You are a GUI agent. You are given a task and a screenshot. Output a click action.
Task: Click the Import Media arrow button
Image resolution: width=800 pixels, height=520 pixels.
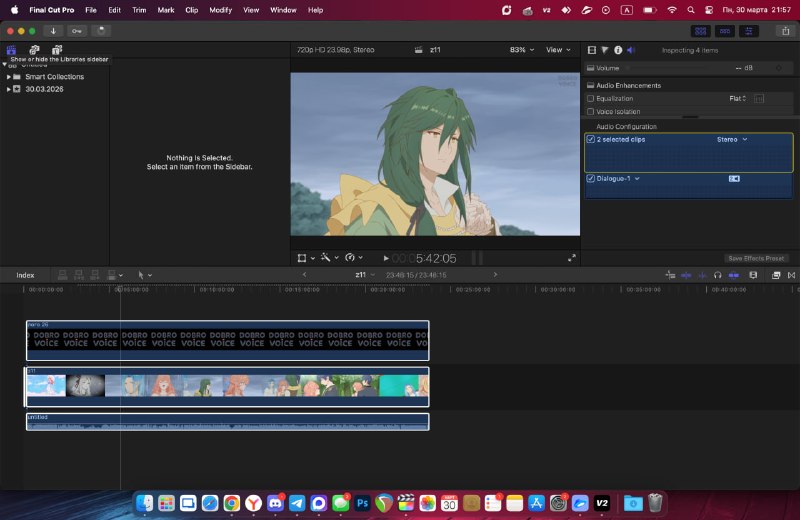pyautogui.click(x=53, y=31)
